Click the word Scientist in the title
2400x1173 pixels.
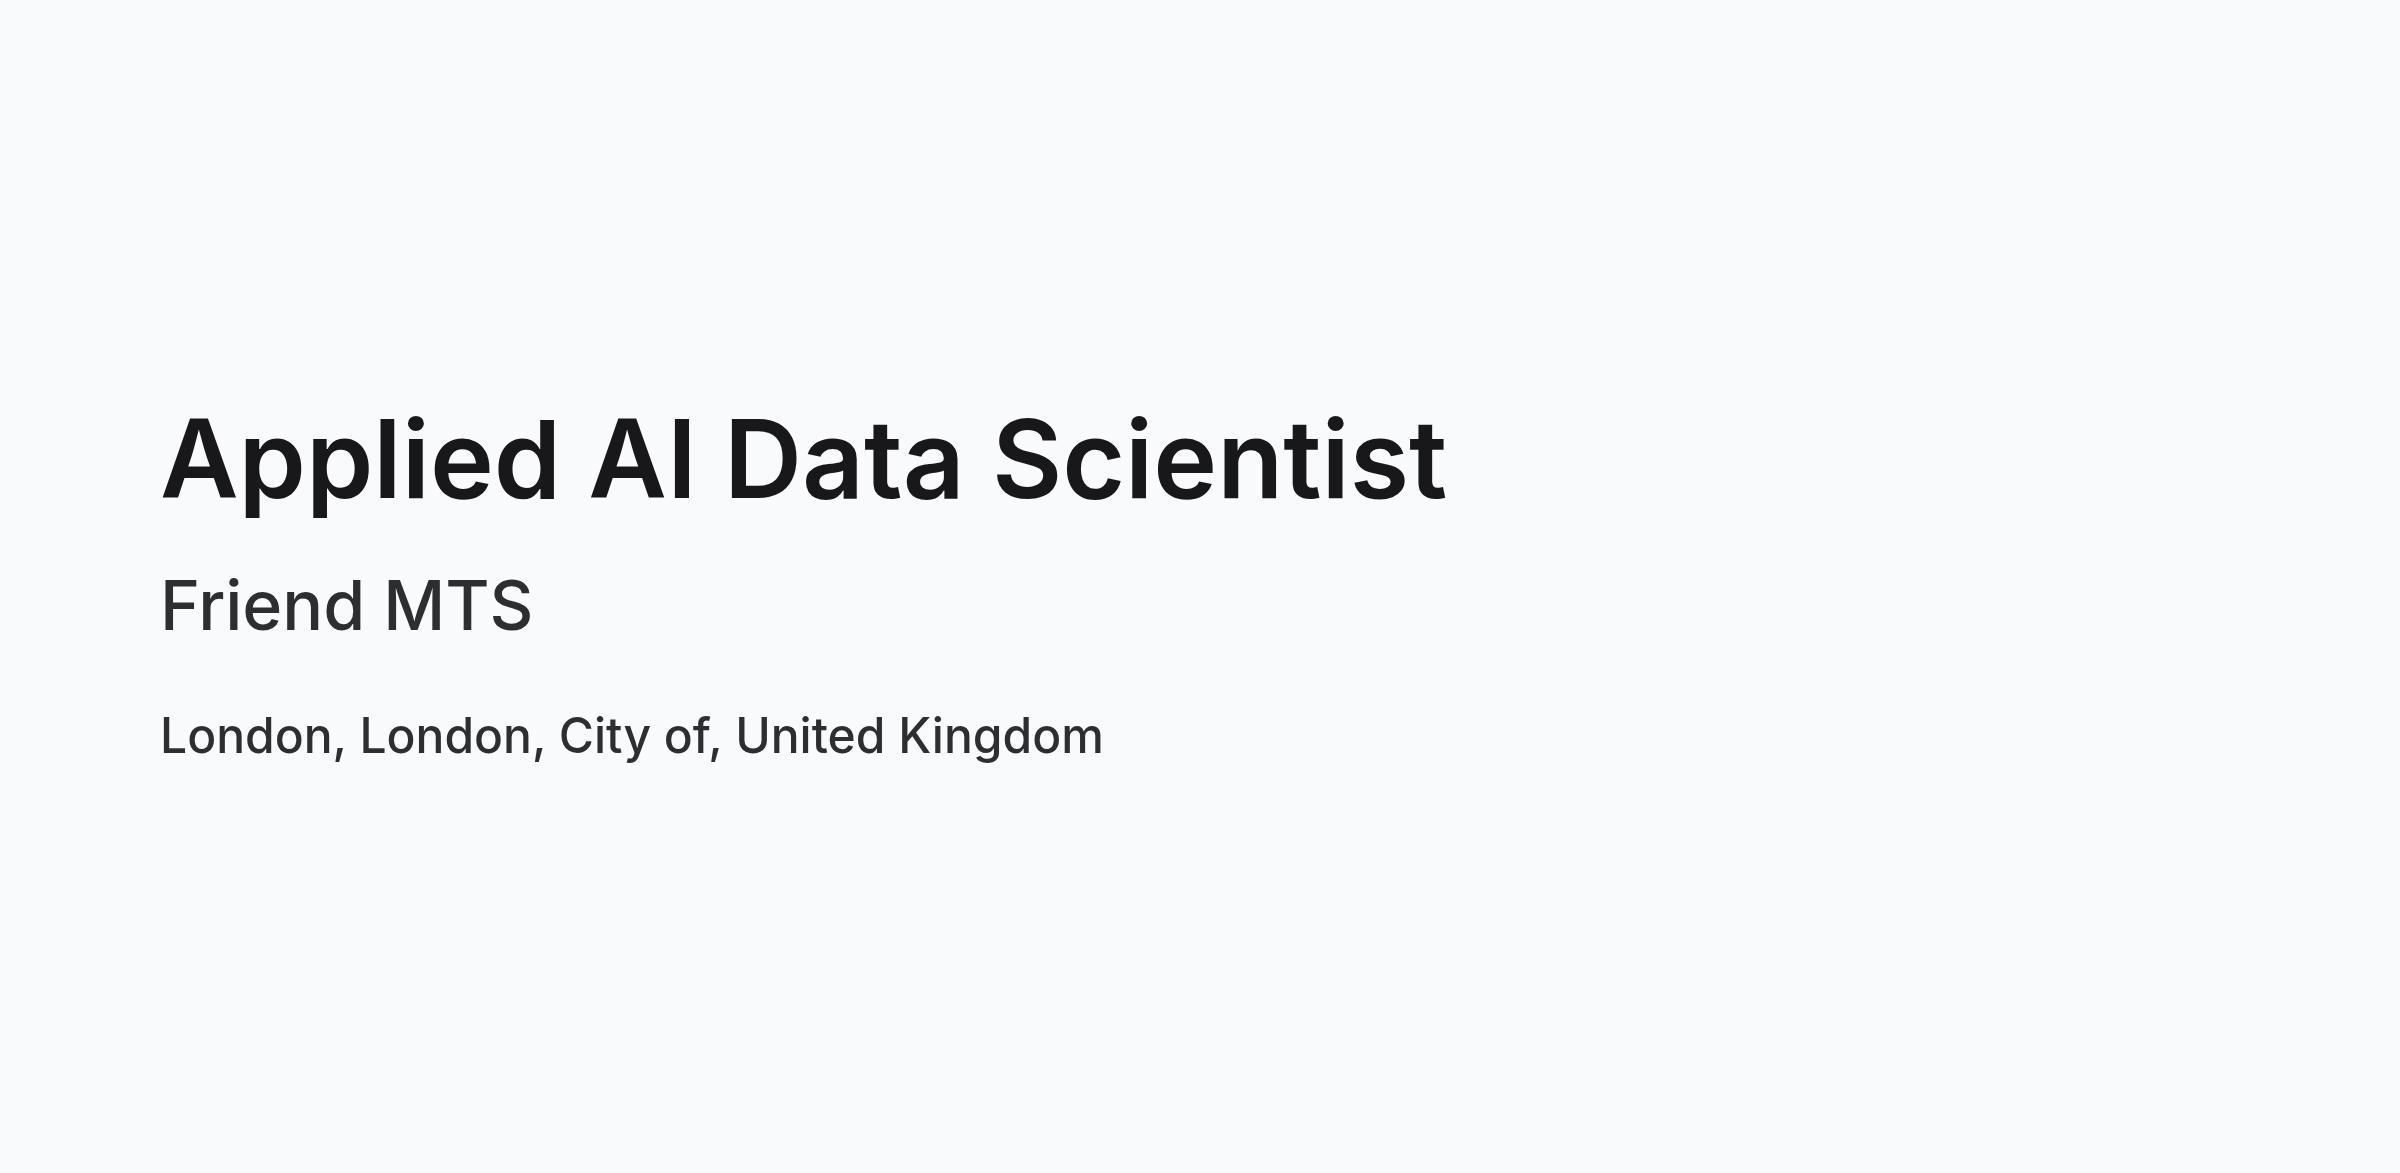click(x=1220, y=459)
